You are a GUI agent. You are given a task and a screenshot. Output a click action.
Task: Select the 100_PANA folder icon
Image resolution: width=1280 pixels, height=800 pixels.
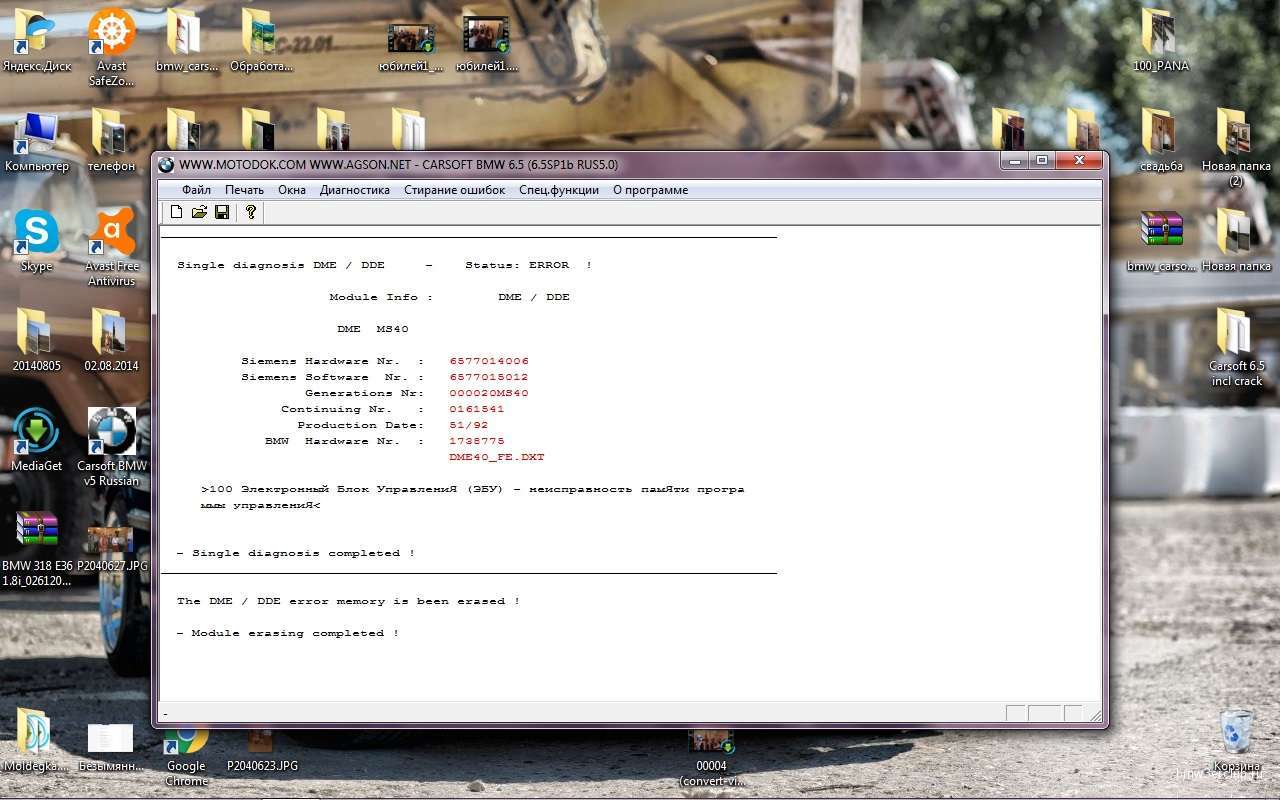[1161, 41]
